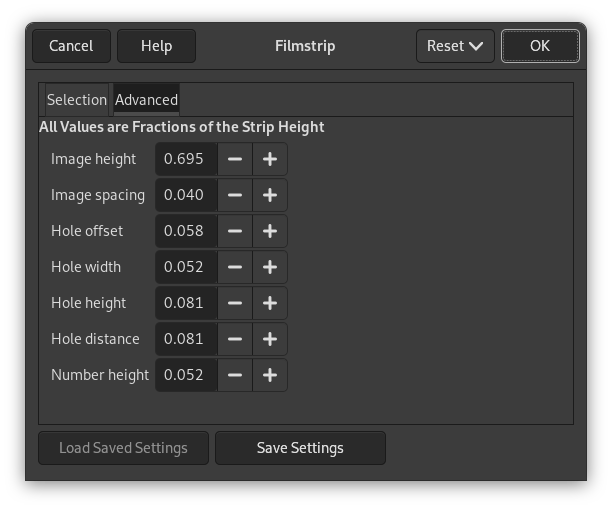
Task: Decrease Image height with minus button
Action: (x=235, y=159)
